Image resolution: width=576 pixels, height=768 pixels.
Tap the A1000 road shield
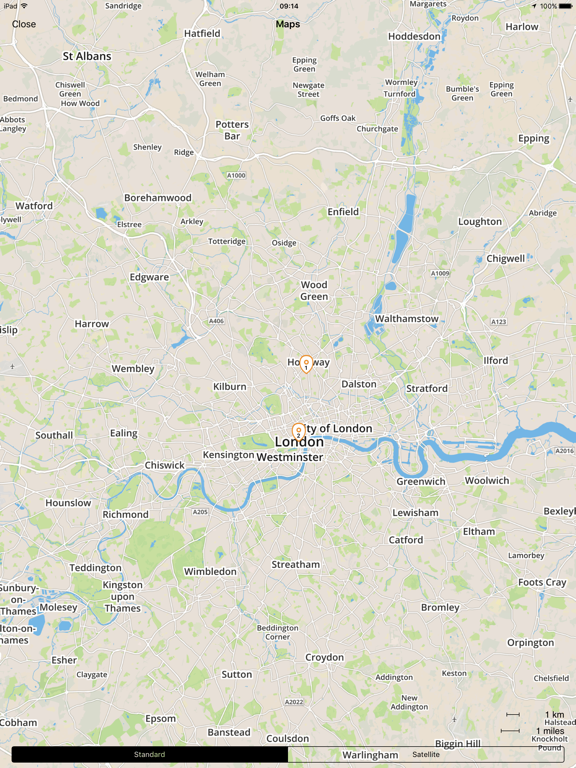236,175
